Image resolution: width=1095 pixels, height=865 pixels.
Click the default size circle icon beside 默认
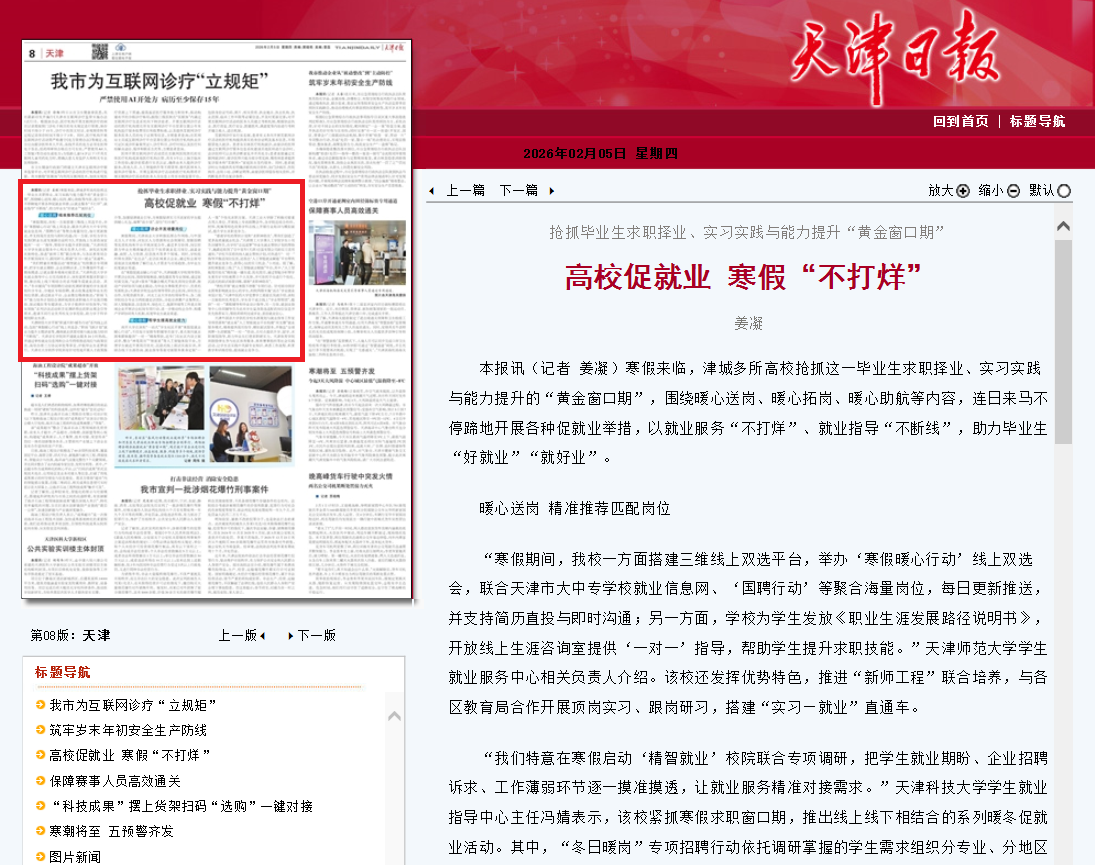click(x=1064, y=191)
